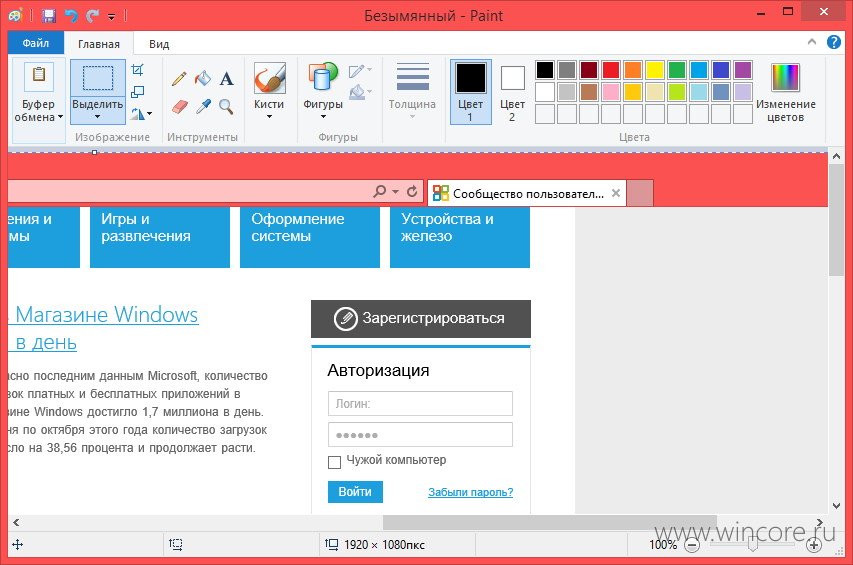Screen dimensions: 853x565
Task: Collapse the ribbon with the up chevron
Action: (812, 42)
